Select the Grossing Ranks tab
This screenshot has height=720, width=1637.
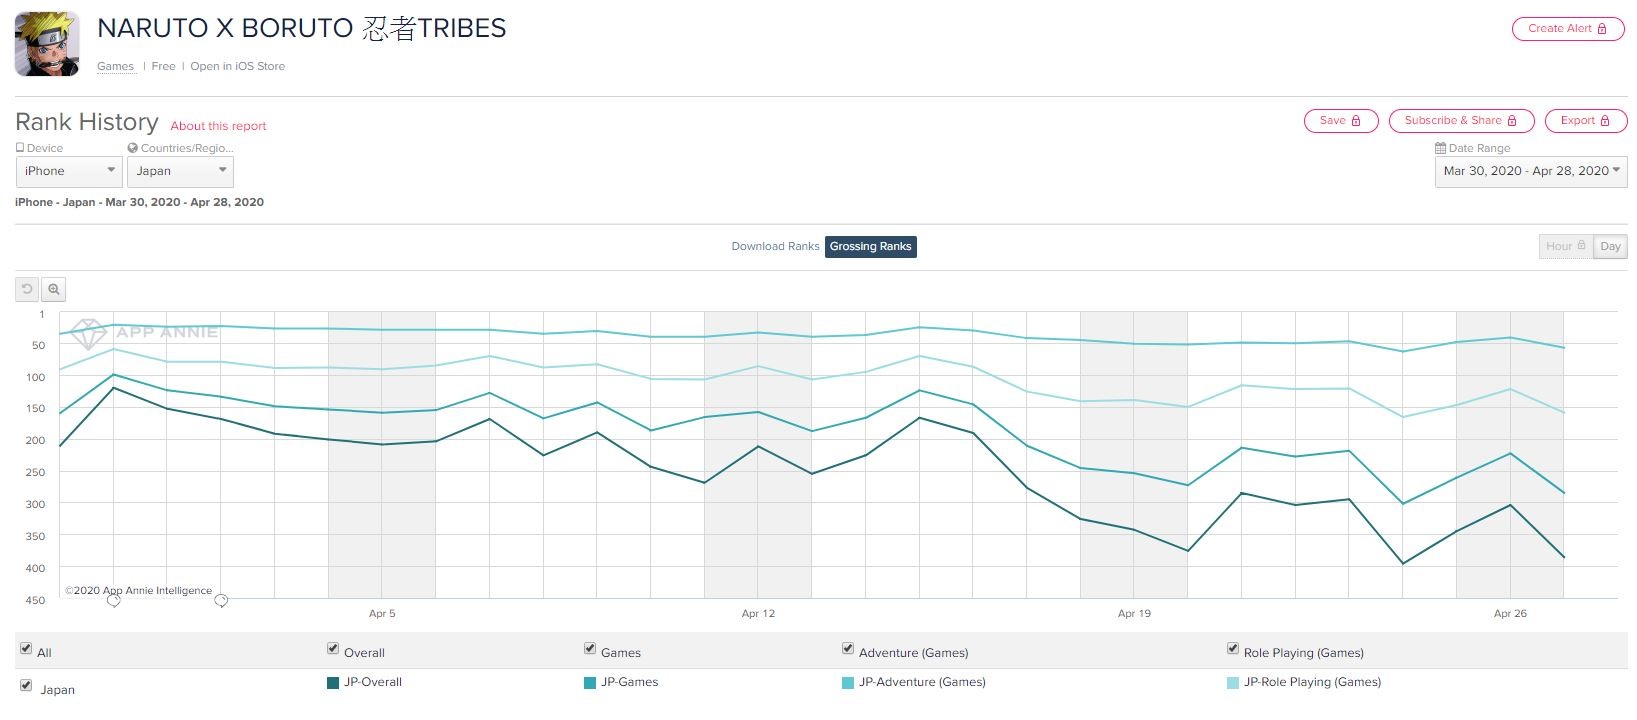(x=870, y=246)
